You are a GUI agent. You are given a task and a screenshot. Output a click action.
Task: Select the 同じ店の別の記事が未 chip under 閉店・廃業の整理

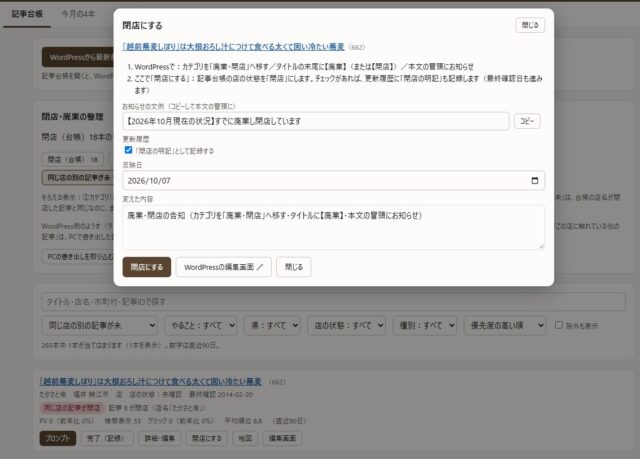point(78,177)
